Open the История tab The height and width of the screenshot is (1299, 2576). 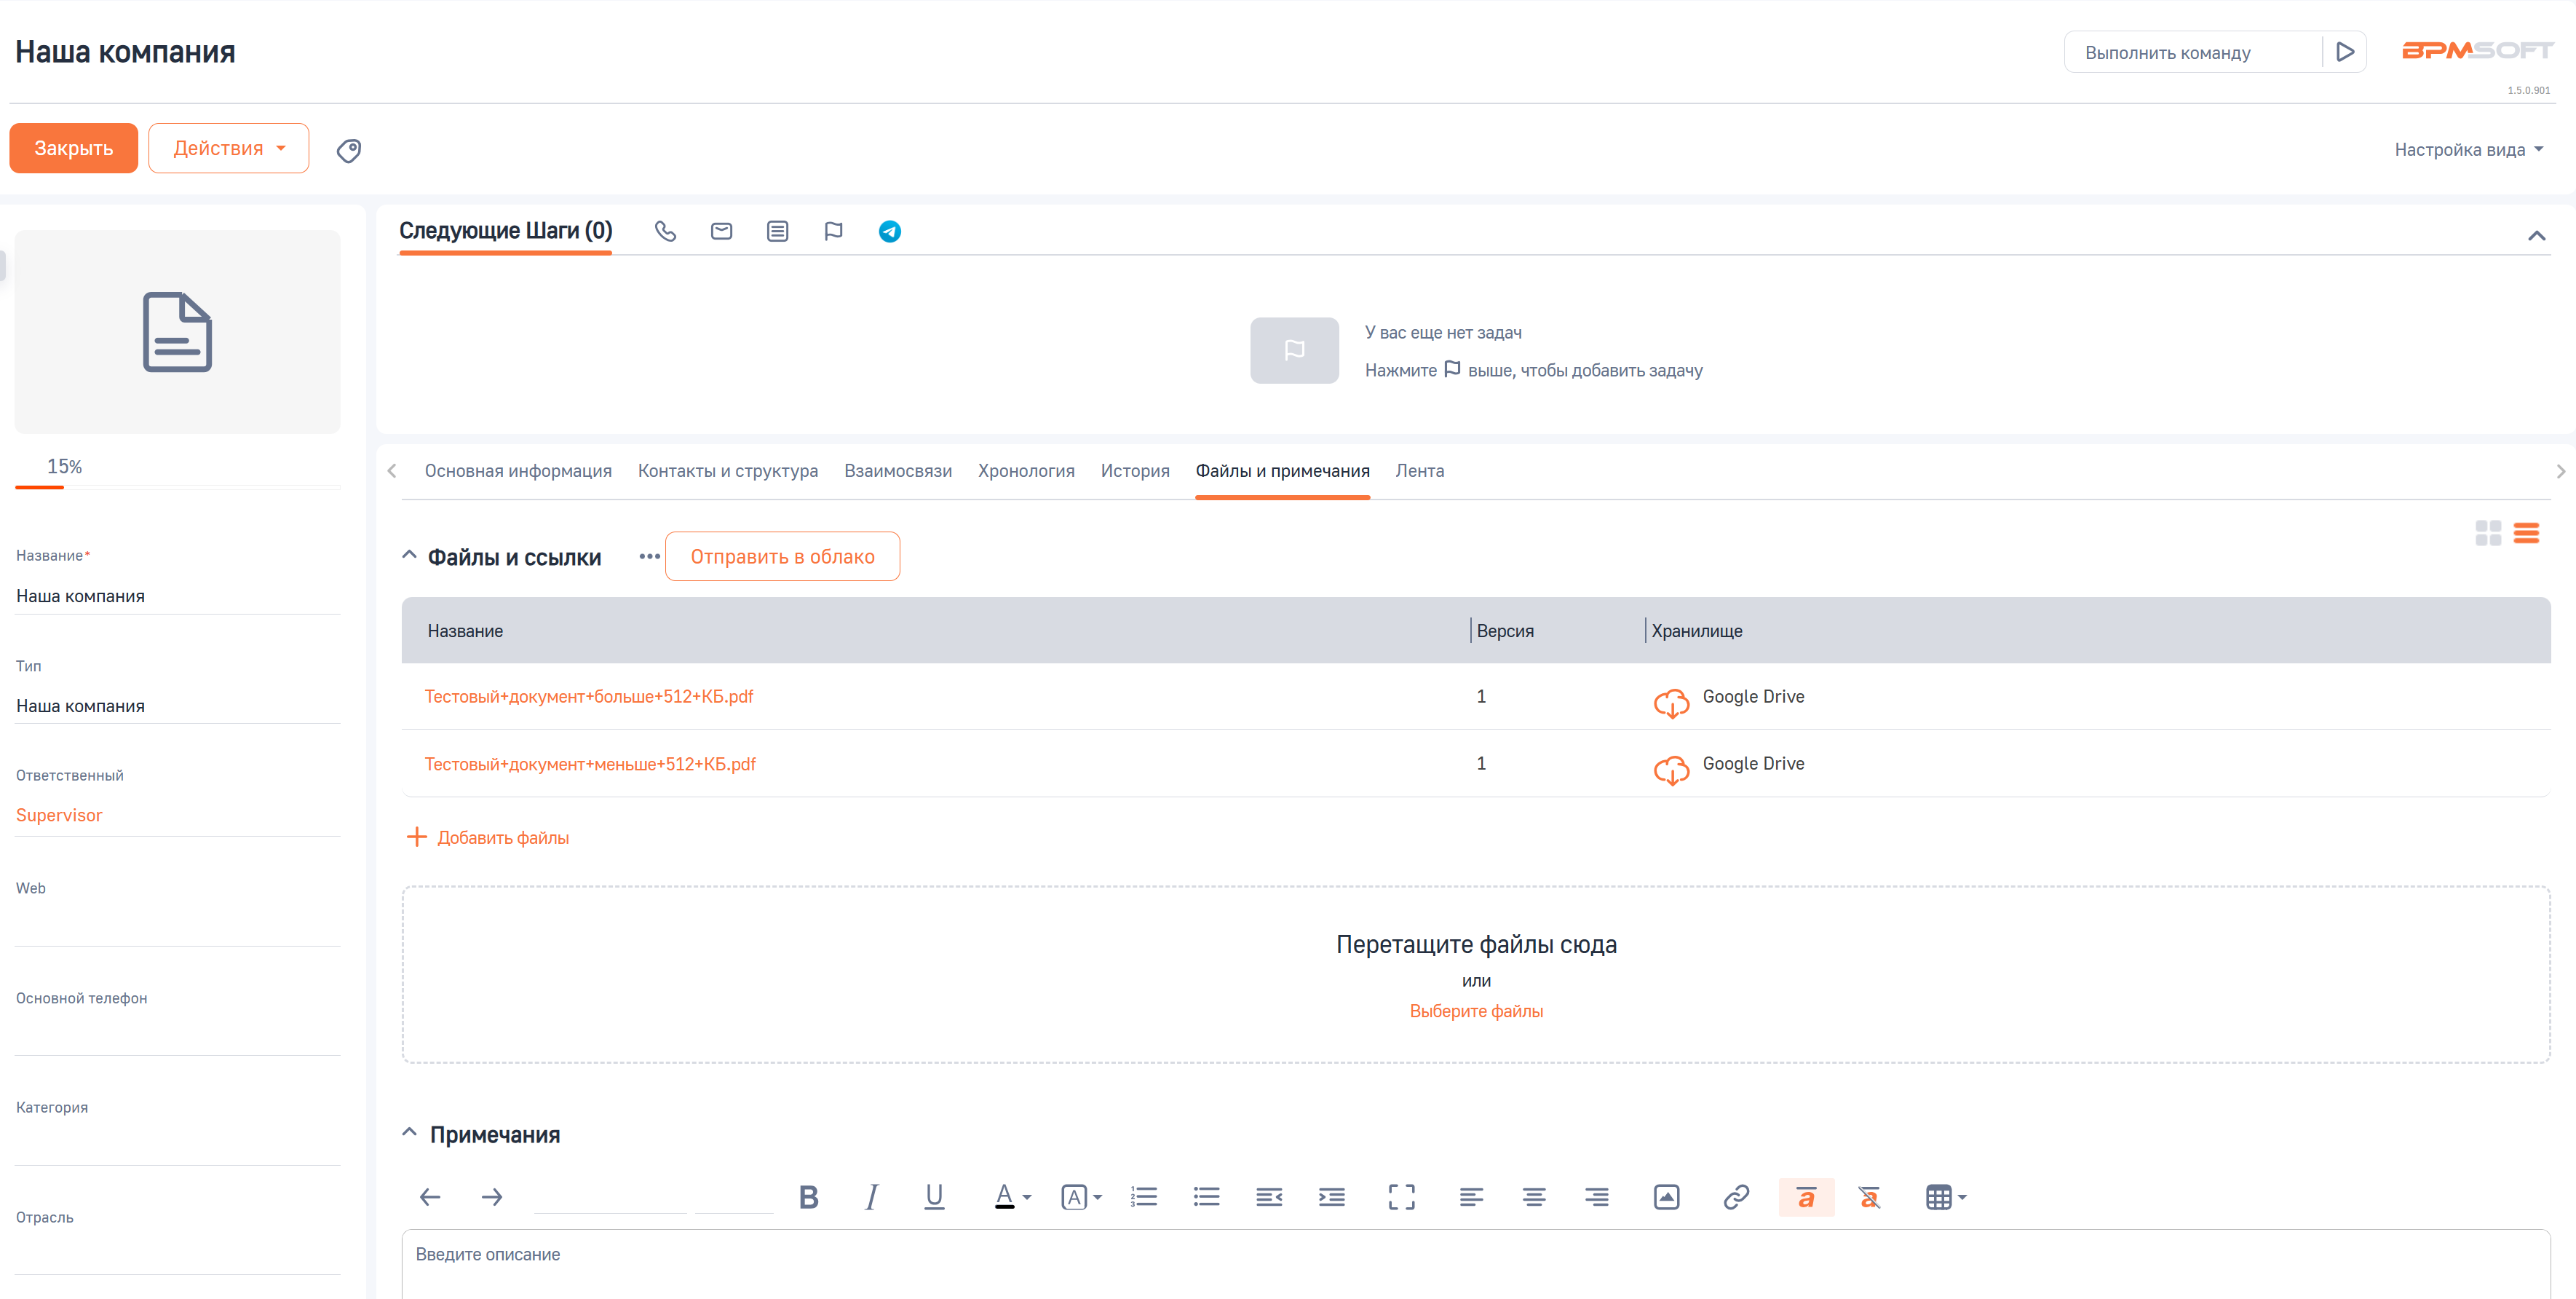point(1134,471)
